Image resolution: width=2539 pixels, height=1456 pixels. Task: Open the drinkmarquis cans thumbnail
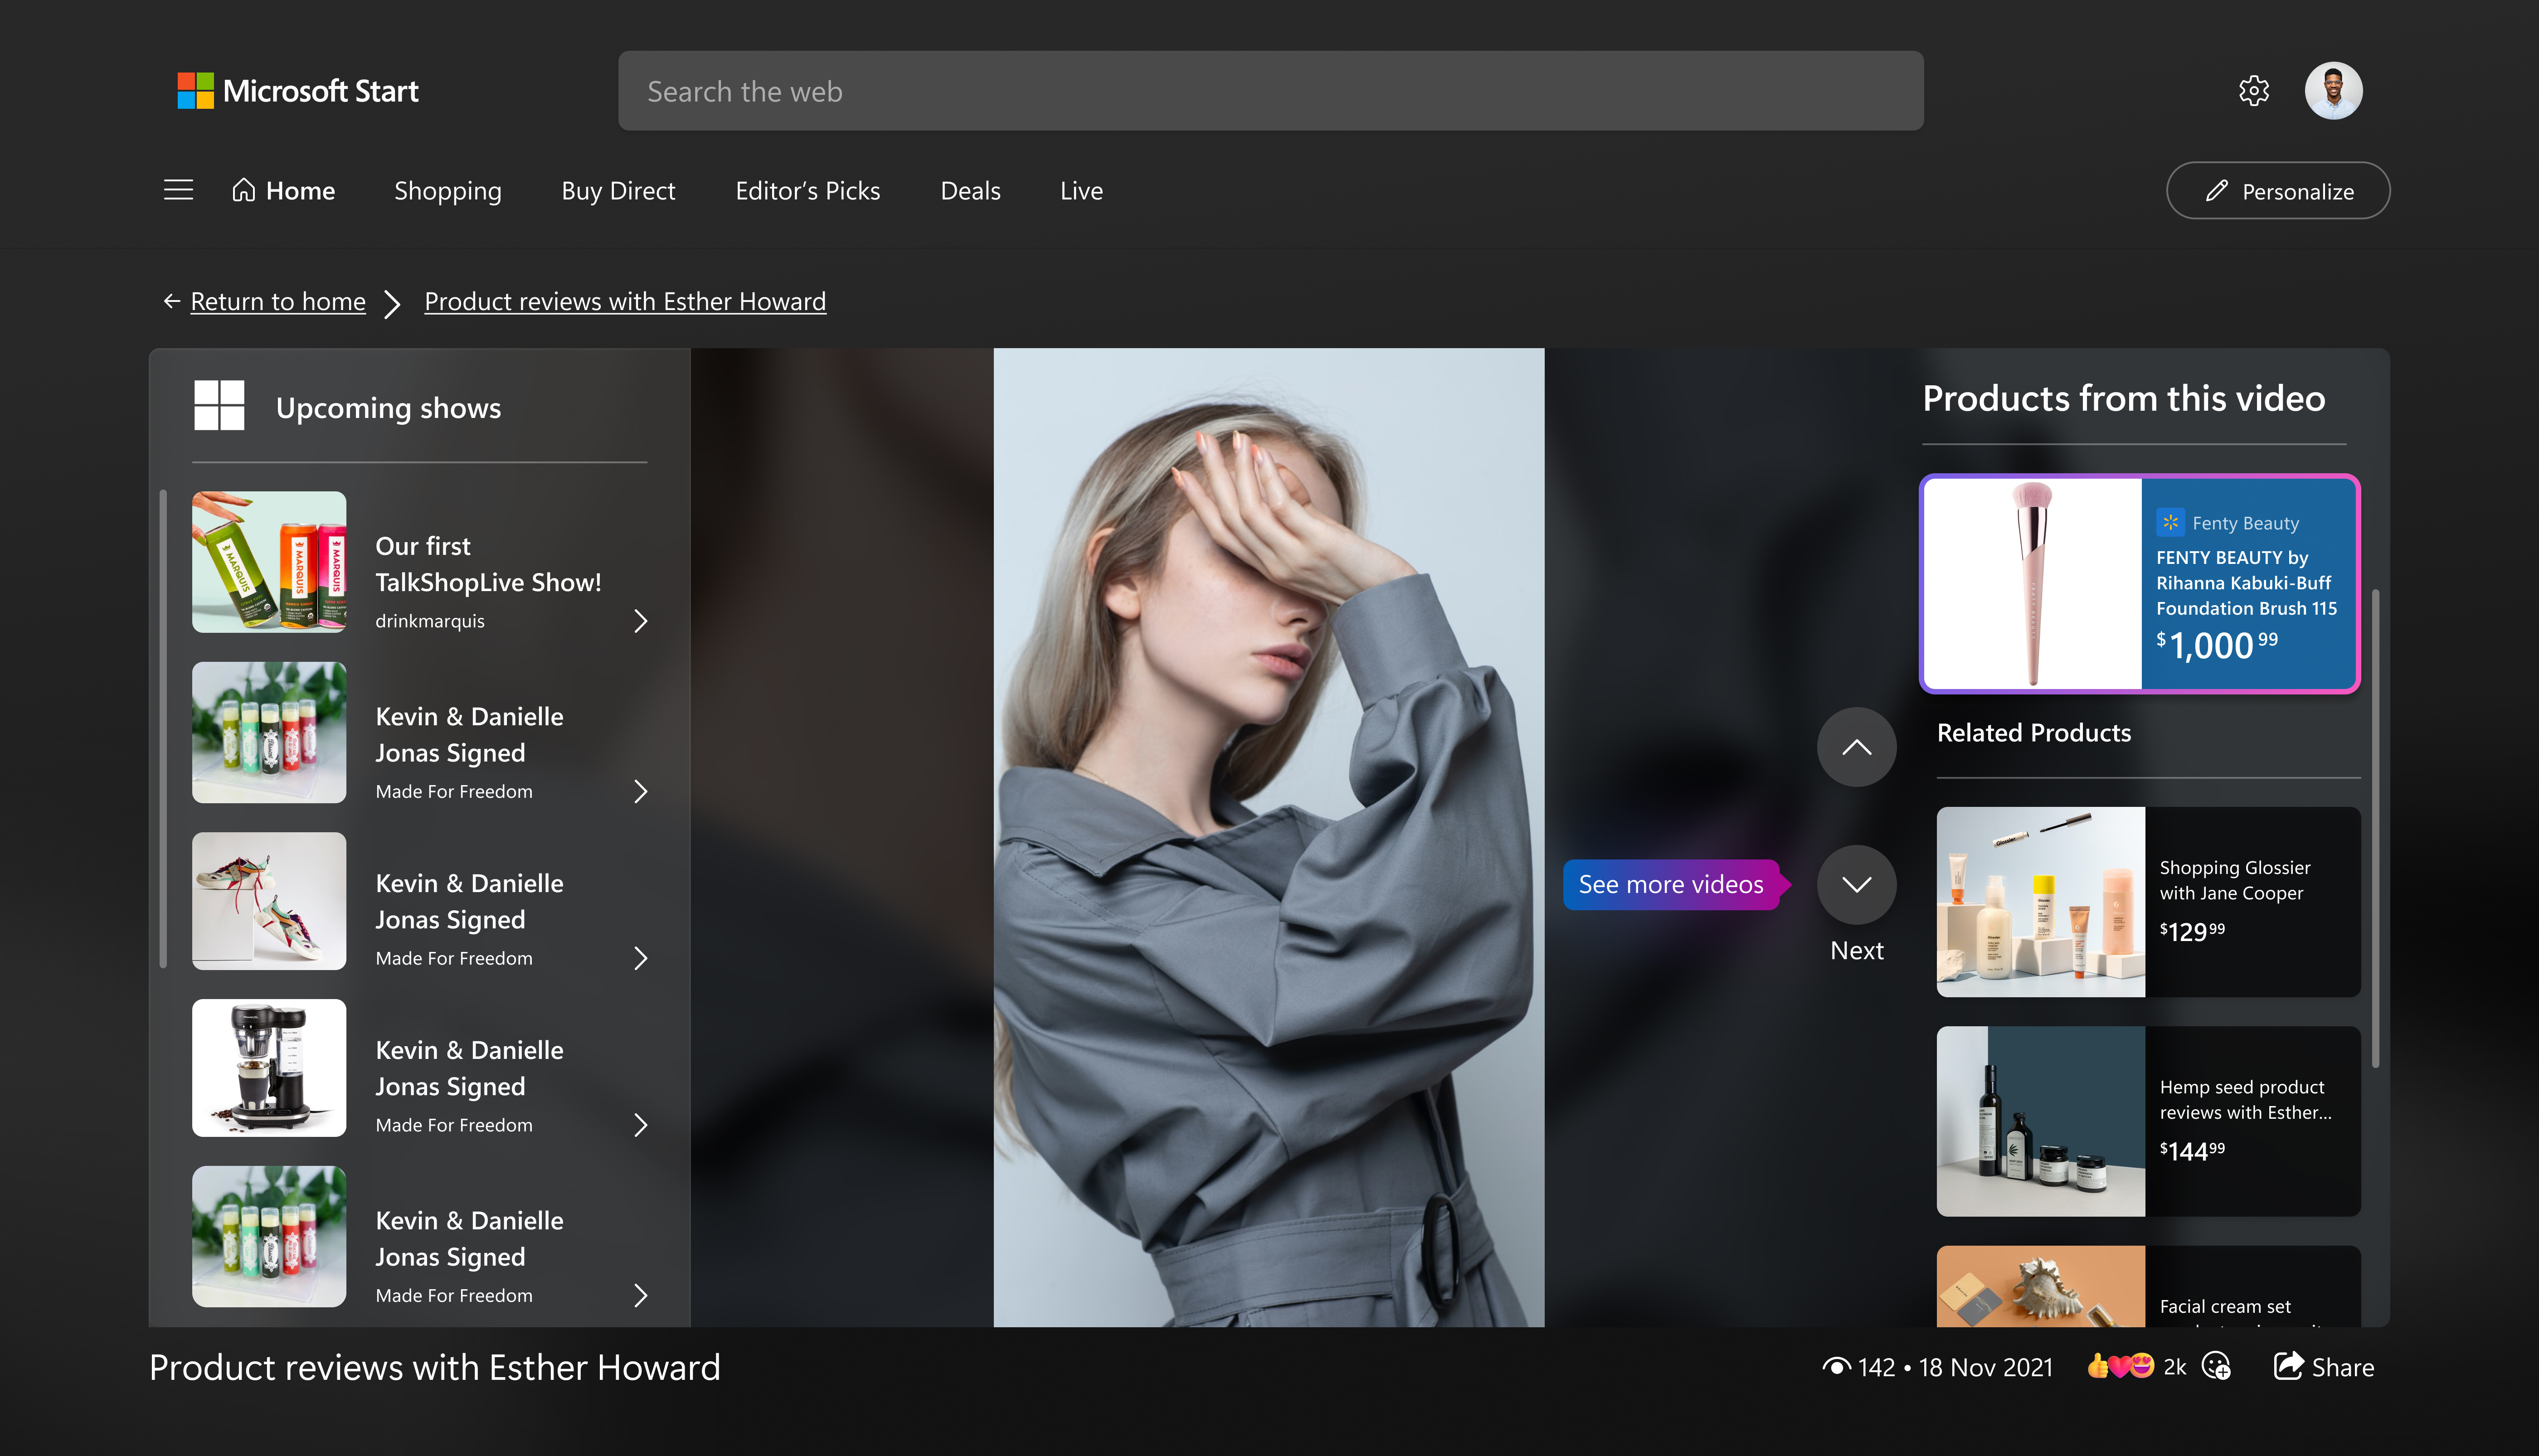(x=269, y=561)
